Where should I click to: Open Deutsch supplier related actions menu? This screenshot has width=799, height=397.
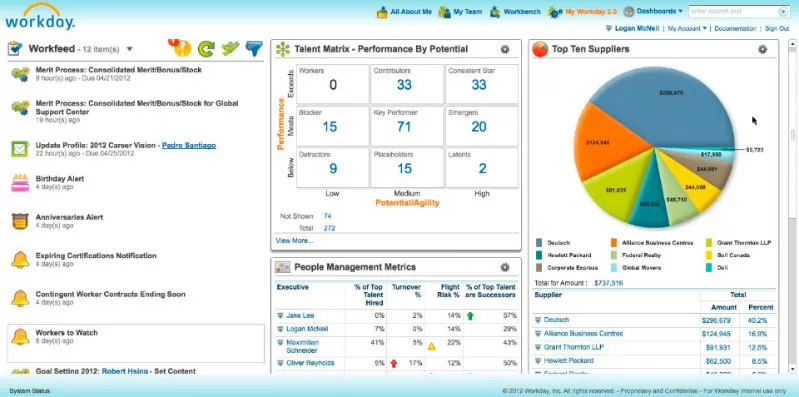pos(538,320)
